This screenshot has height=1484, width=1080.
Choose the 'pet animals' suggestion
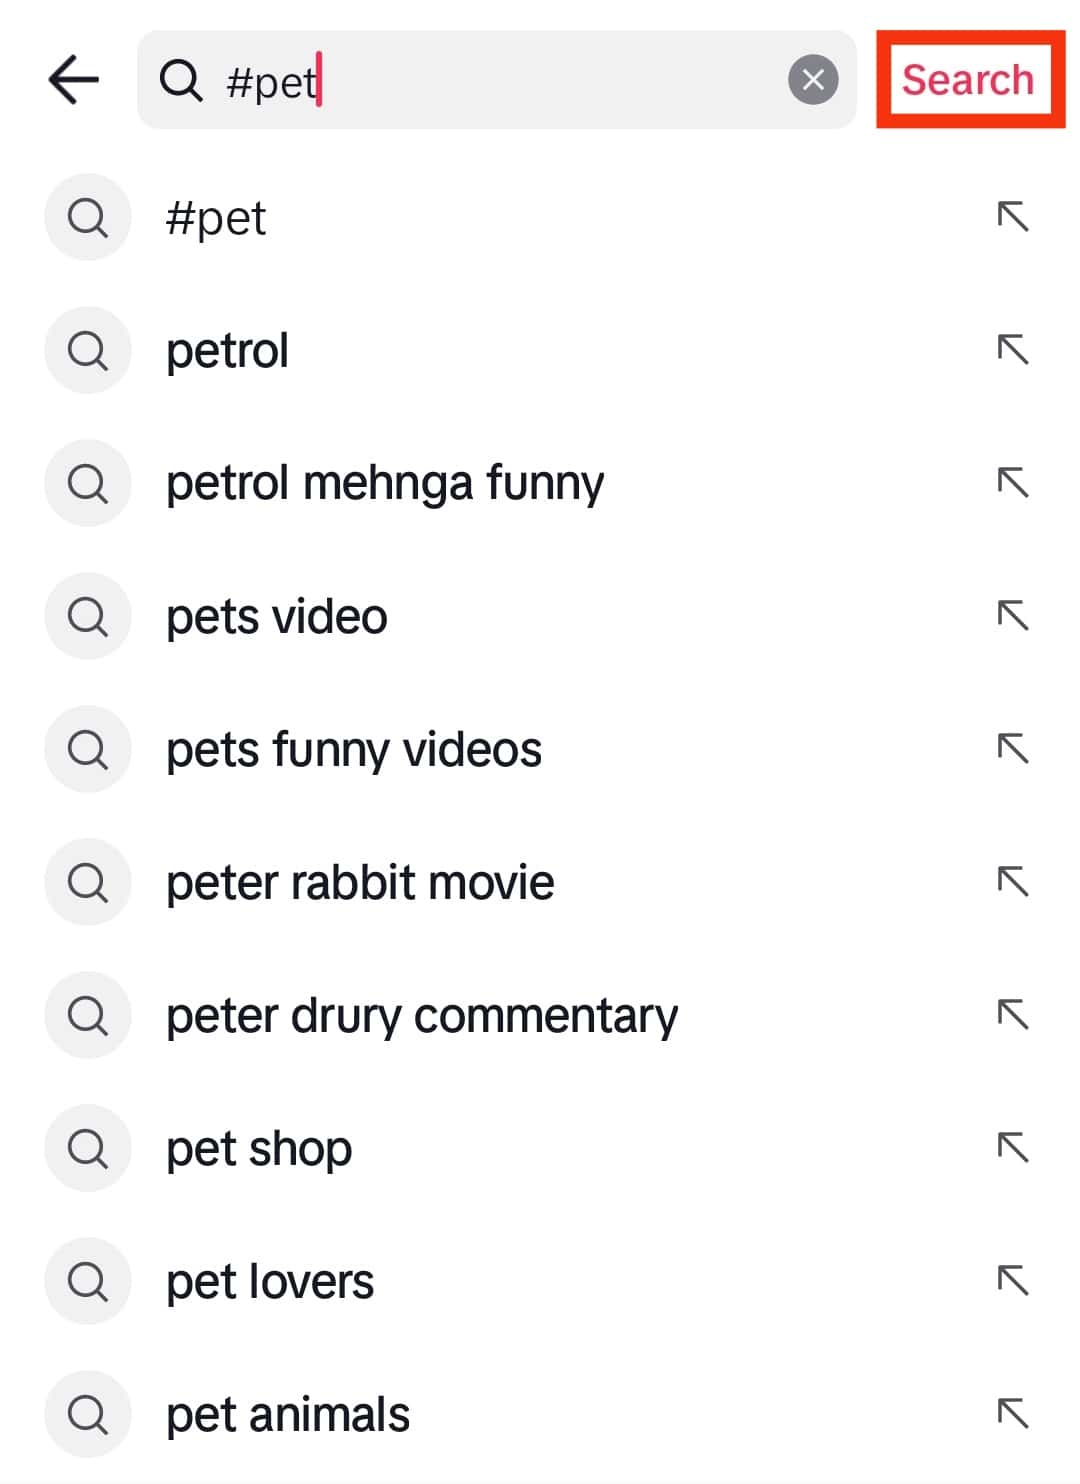pos(287,1415)
